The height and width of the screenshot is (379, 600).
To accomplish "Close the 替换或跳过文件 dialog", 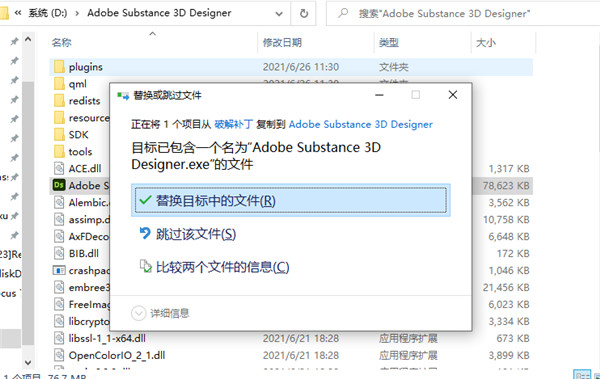I will [x=453, y=95].
